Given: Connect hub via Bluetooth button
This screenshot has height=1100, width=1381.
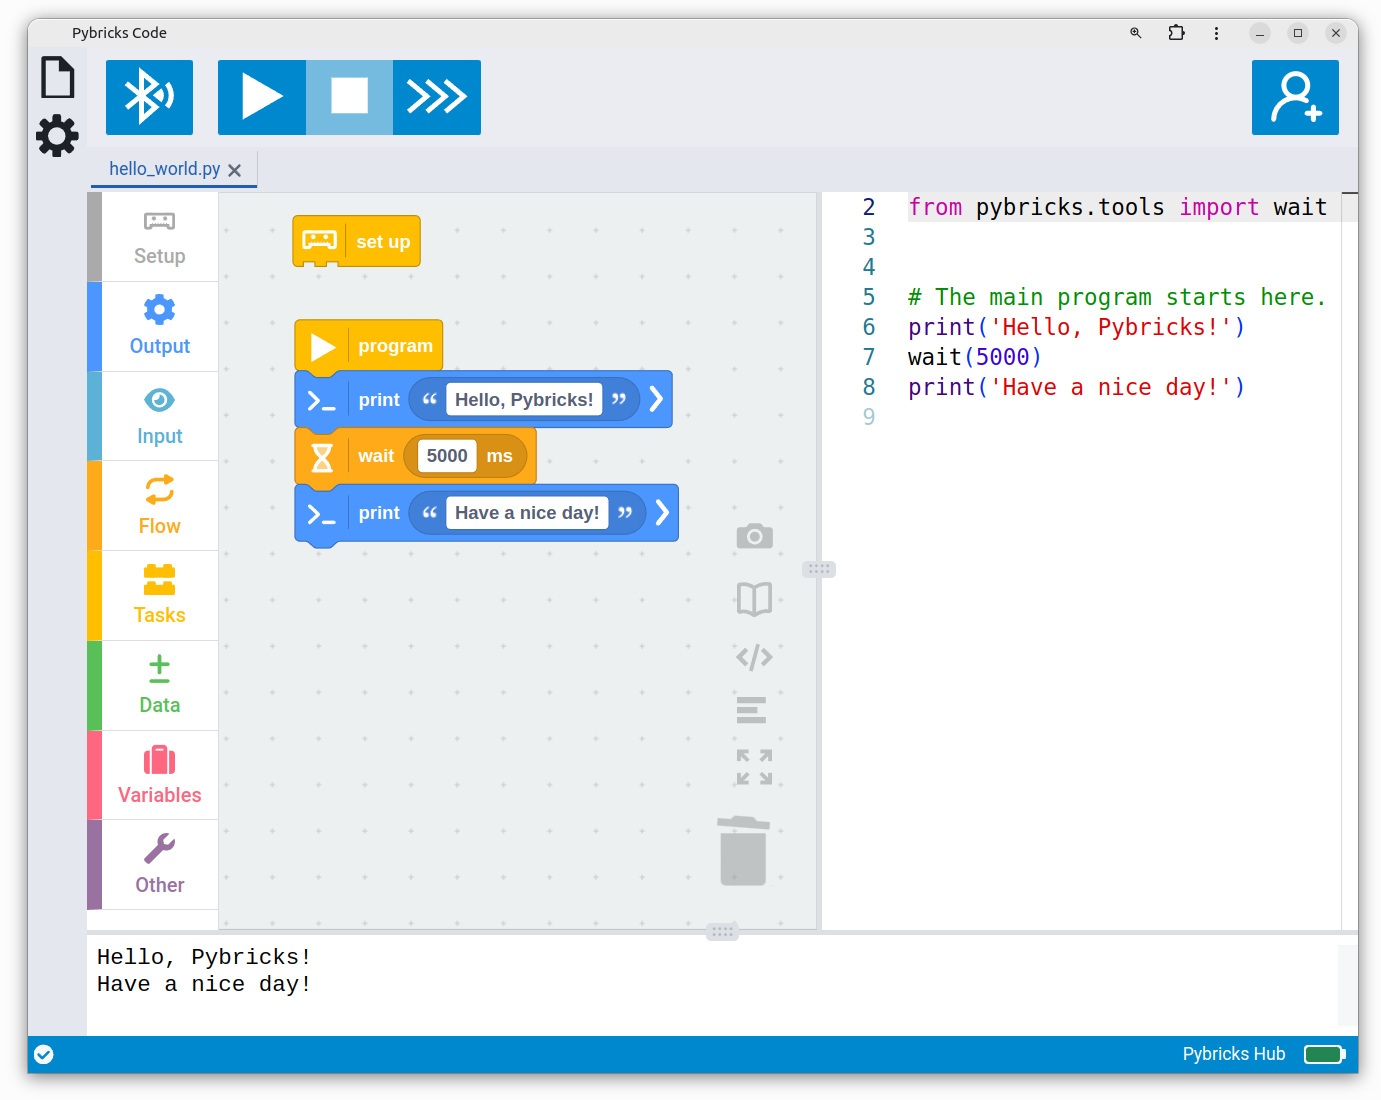Looking at the screenshot, I should click(149, 97).
